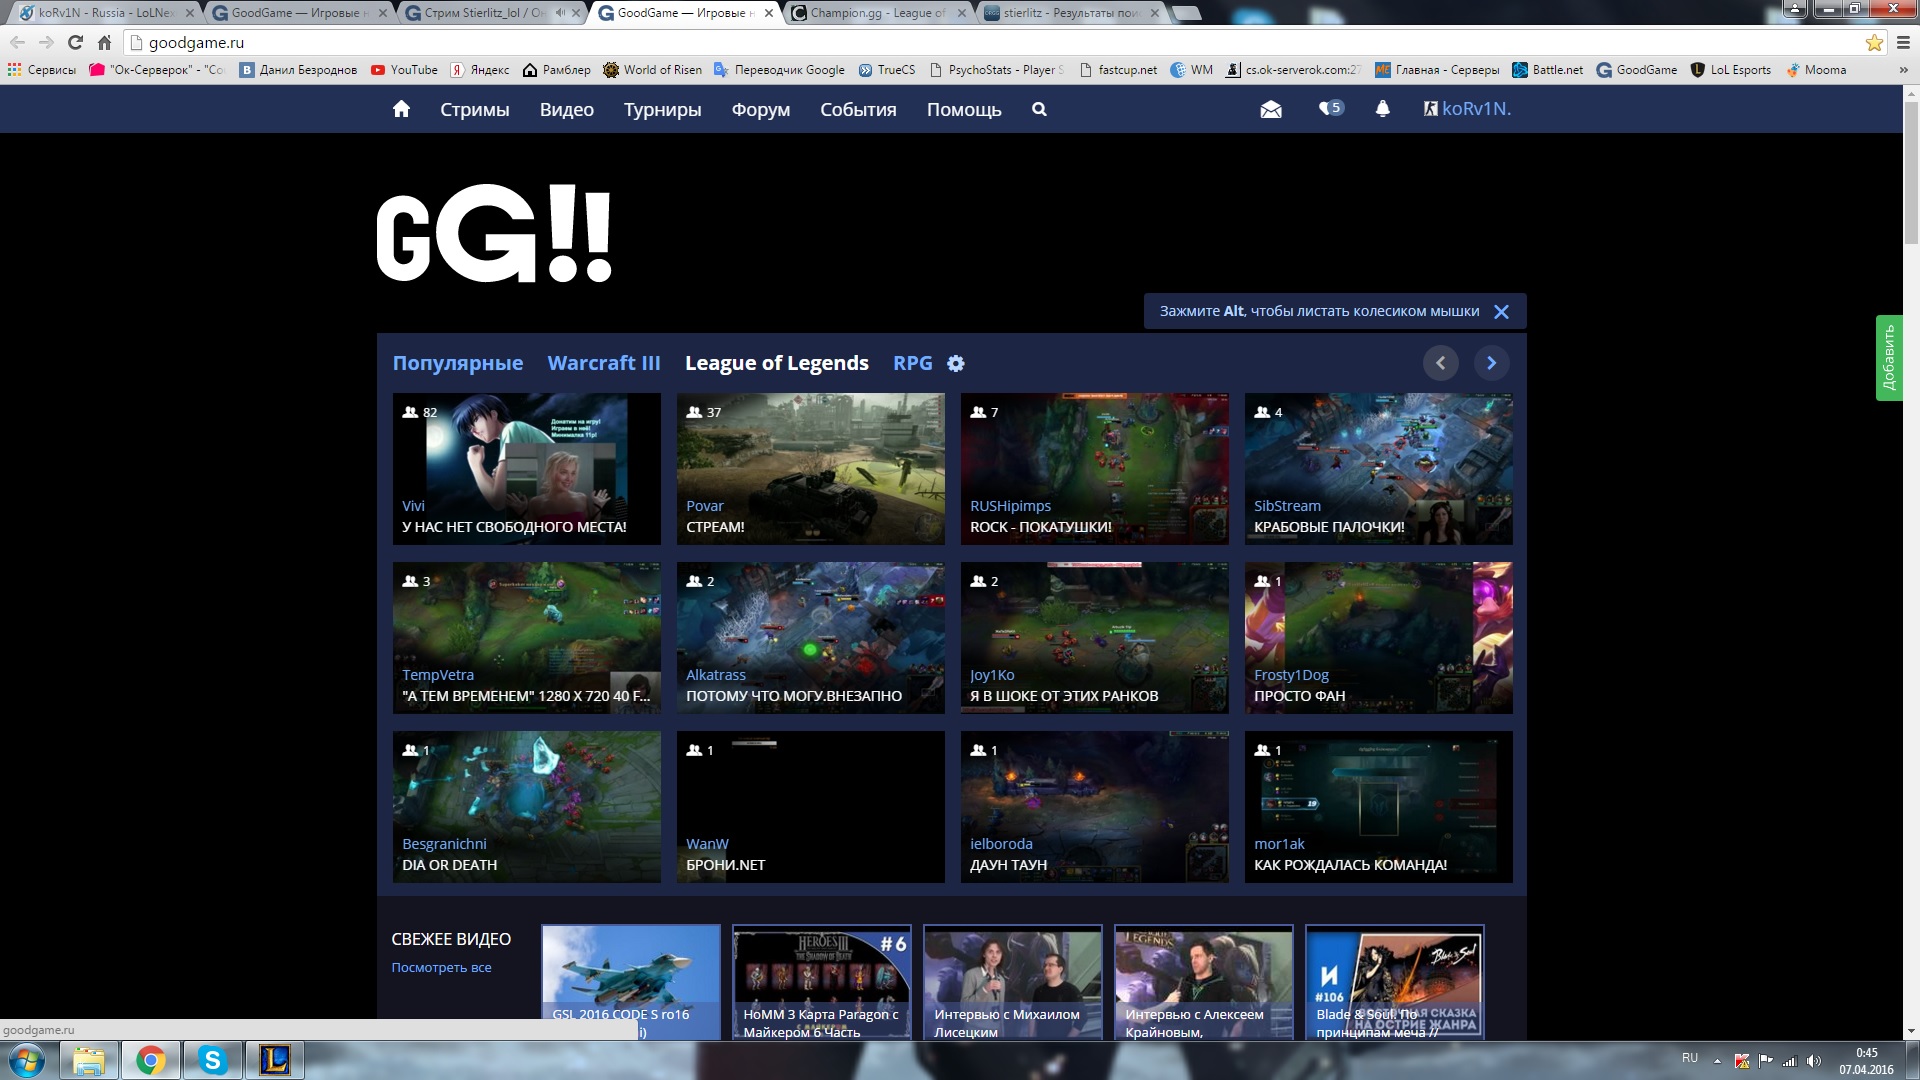Open TempVetra stream thumbnail
Image resolution: width=1920 pixels, height=1080 pixels.
(x=526, y=638)
